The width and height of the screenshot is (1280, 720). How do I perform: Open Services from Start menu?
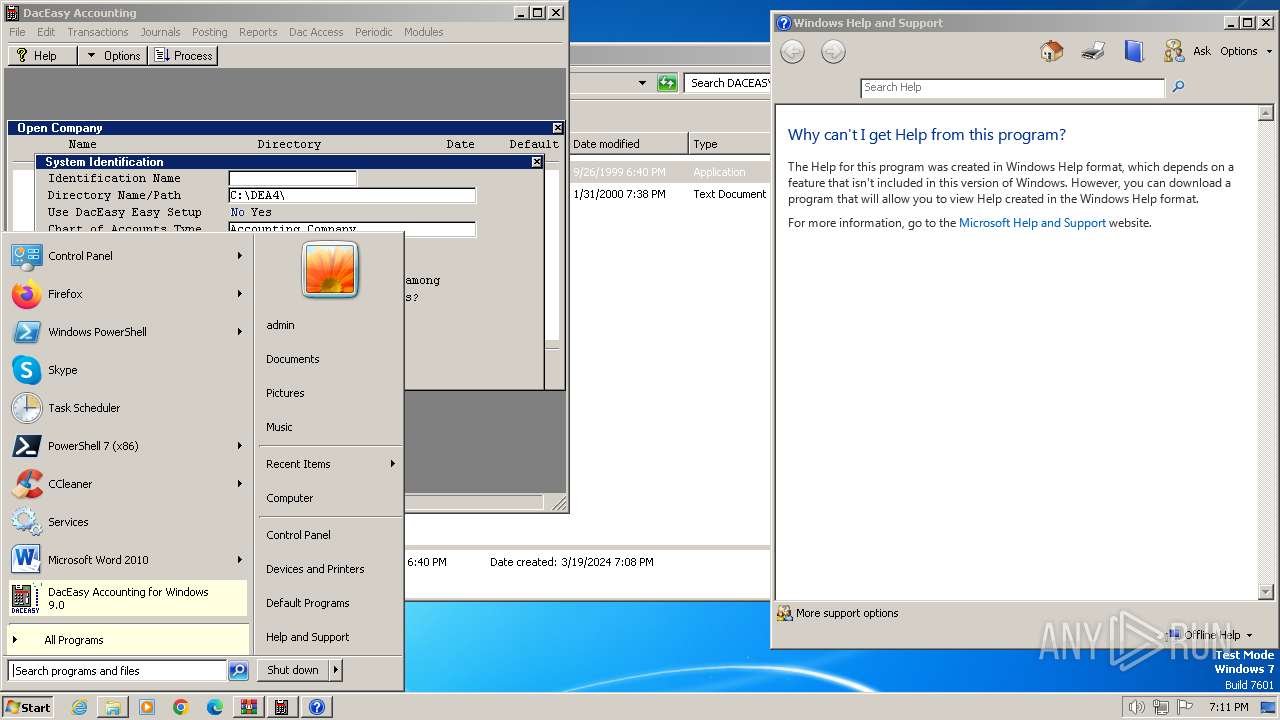coord(26,522)
